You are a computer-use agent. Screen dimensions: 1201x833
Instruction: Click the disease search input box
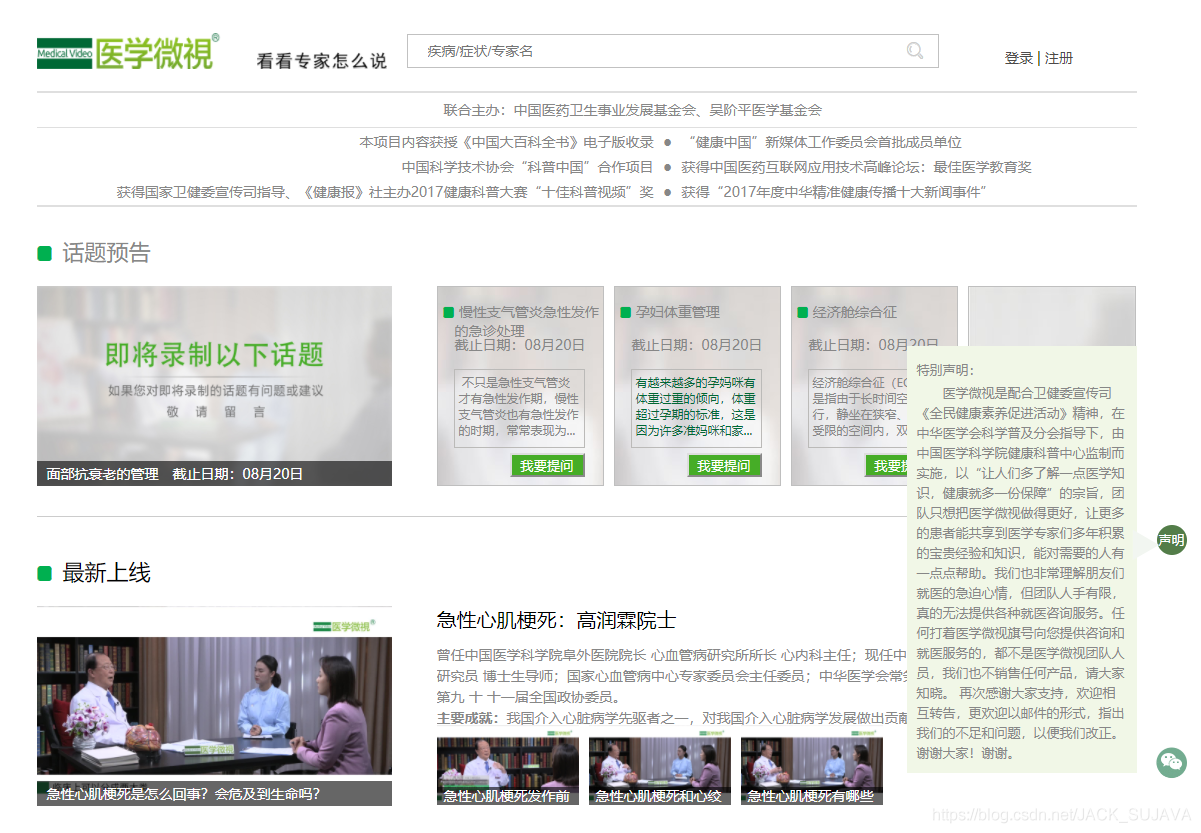tap(650, 51)
